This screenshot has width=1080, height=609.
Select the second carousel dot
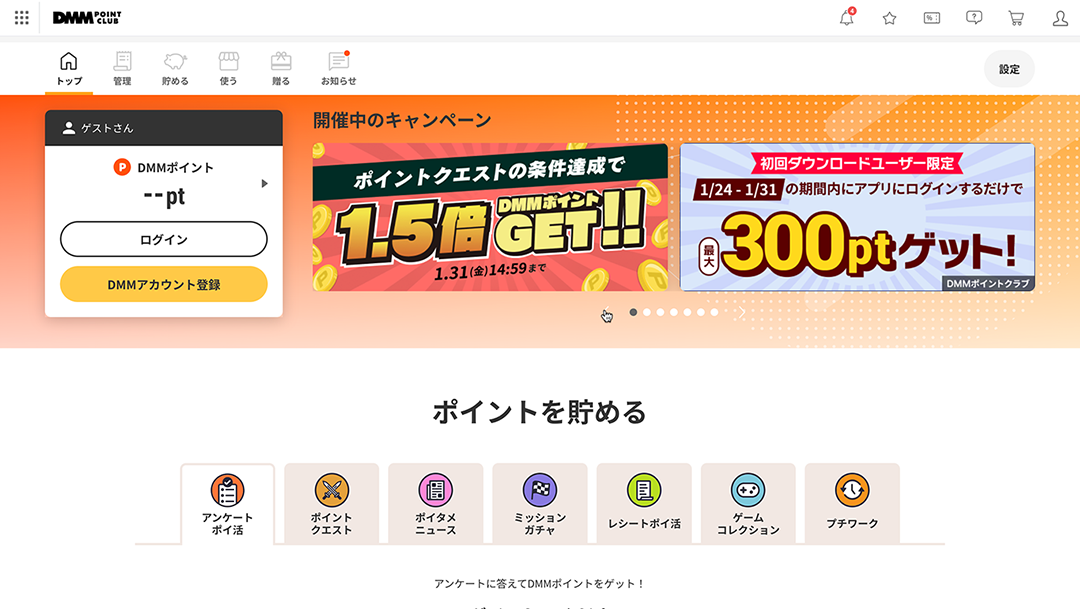(x=647, y=312)
